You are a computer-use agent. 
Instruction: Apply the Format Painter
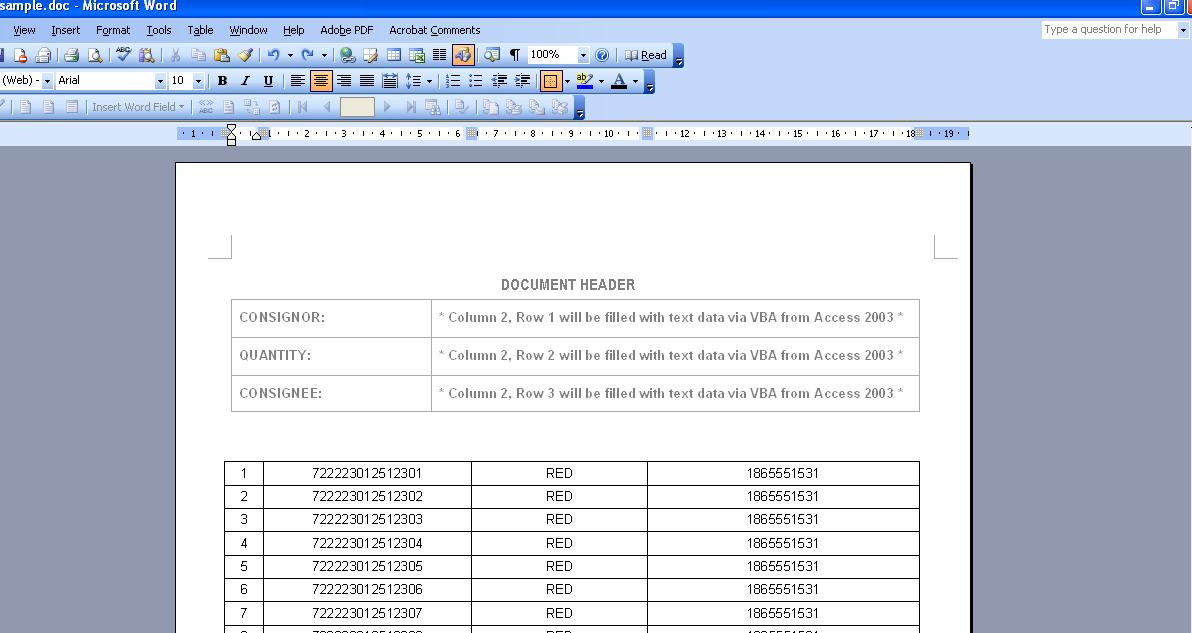(x=245, y=55)
